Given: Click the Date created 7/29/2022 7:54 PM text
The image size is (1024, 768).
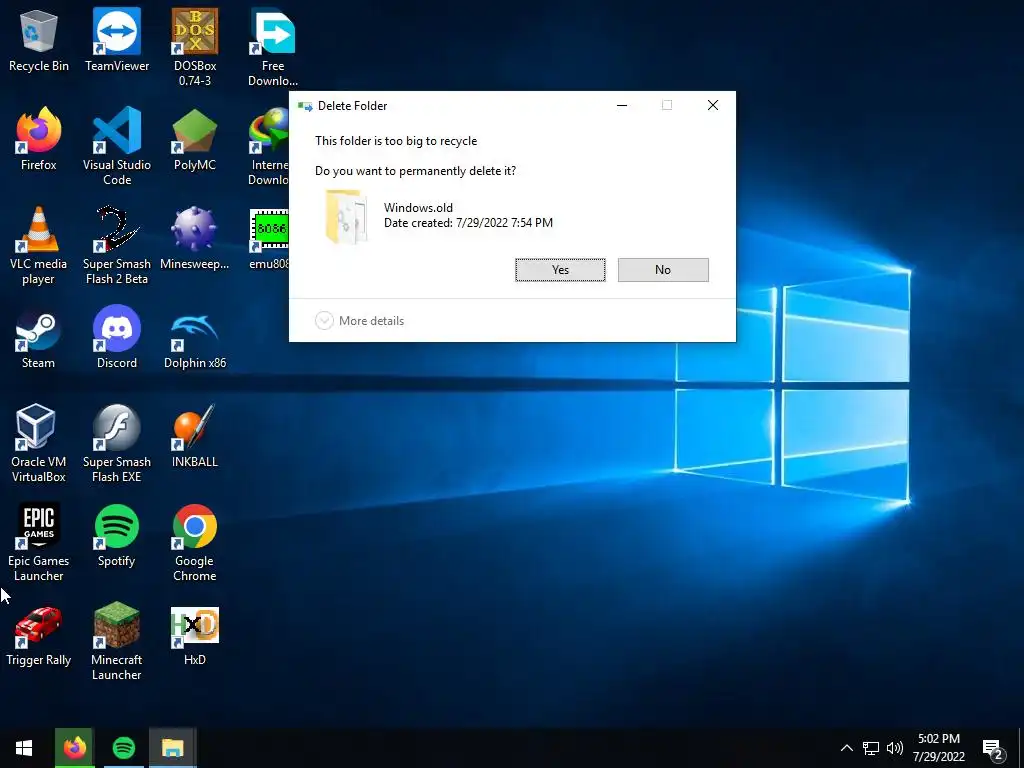Looking at the screenshot, I should pos(468,223).
